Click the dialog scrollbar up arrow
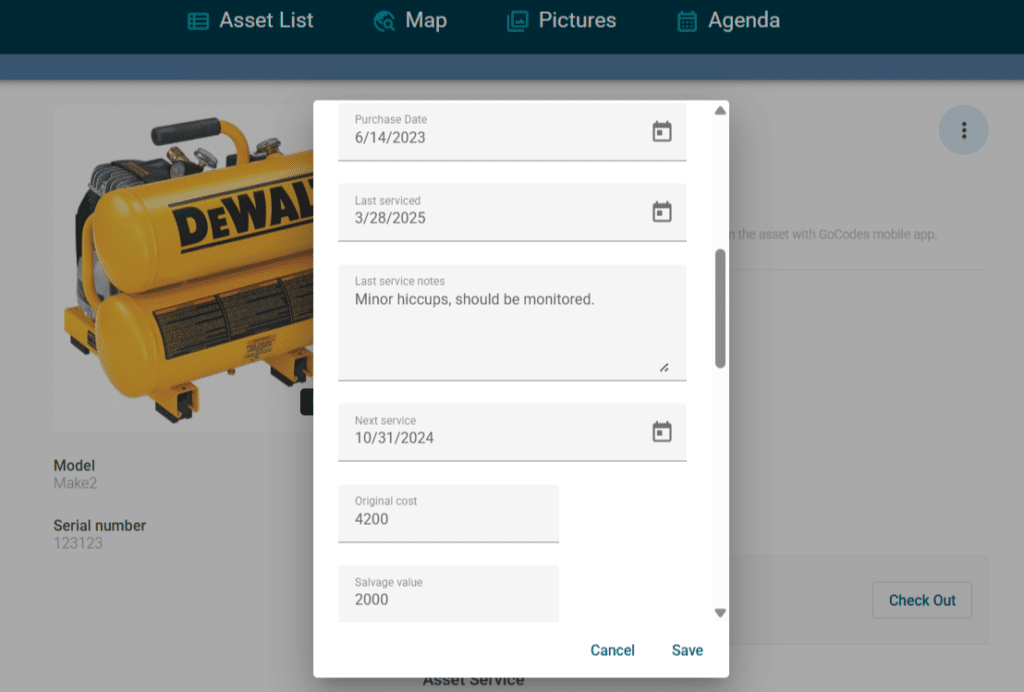 click(719, 111)
